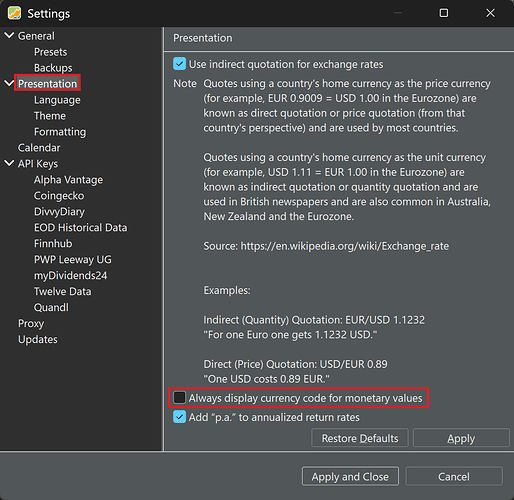Click the Restore Defaults button
Screen dimensions: 514x500
[x=360, y=438]
